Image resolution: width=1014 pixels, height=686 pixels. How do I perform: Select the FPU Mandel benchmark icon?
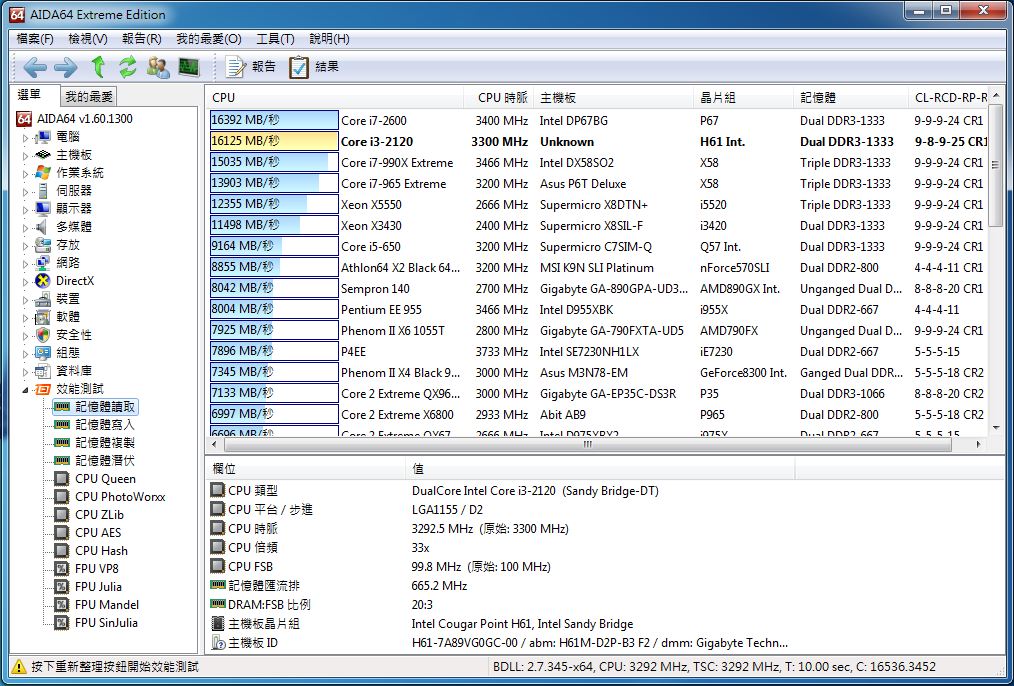(x=61, y=605)
